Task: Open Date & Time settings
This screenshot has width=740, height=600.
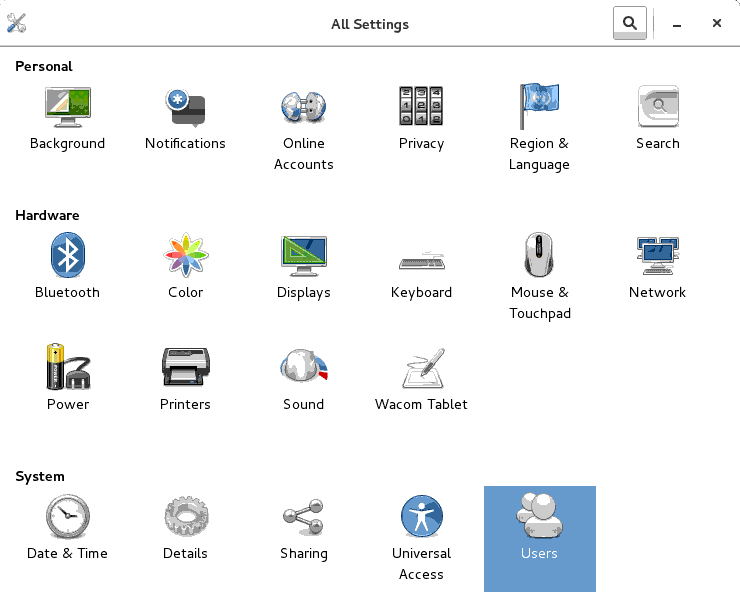Action: 67,518
